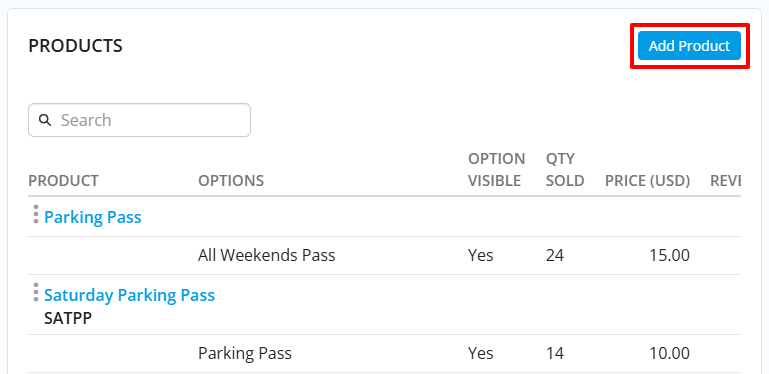Click the partially visible REVE column header
Screen dimensions: 769x374
pyautogui.click(x=725, y=181)
